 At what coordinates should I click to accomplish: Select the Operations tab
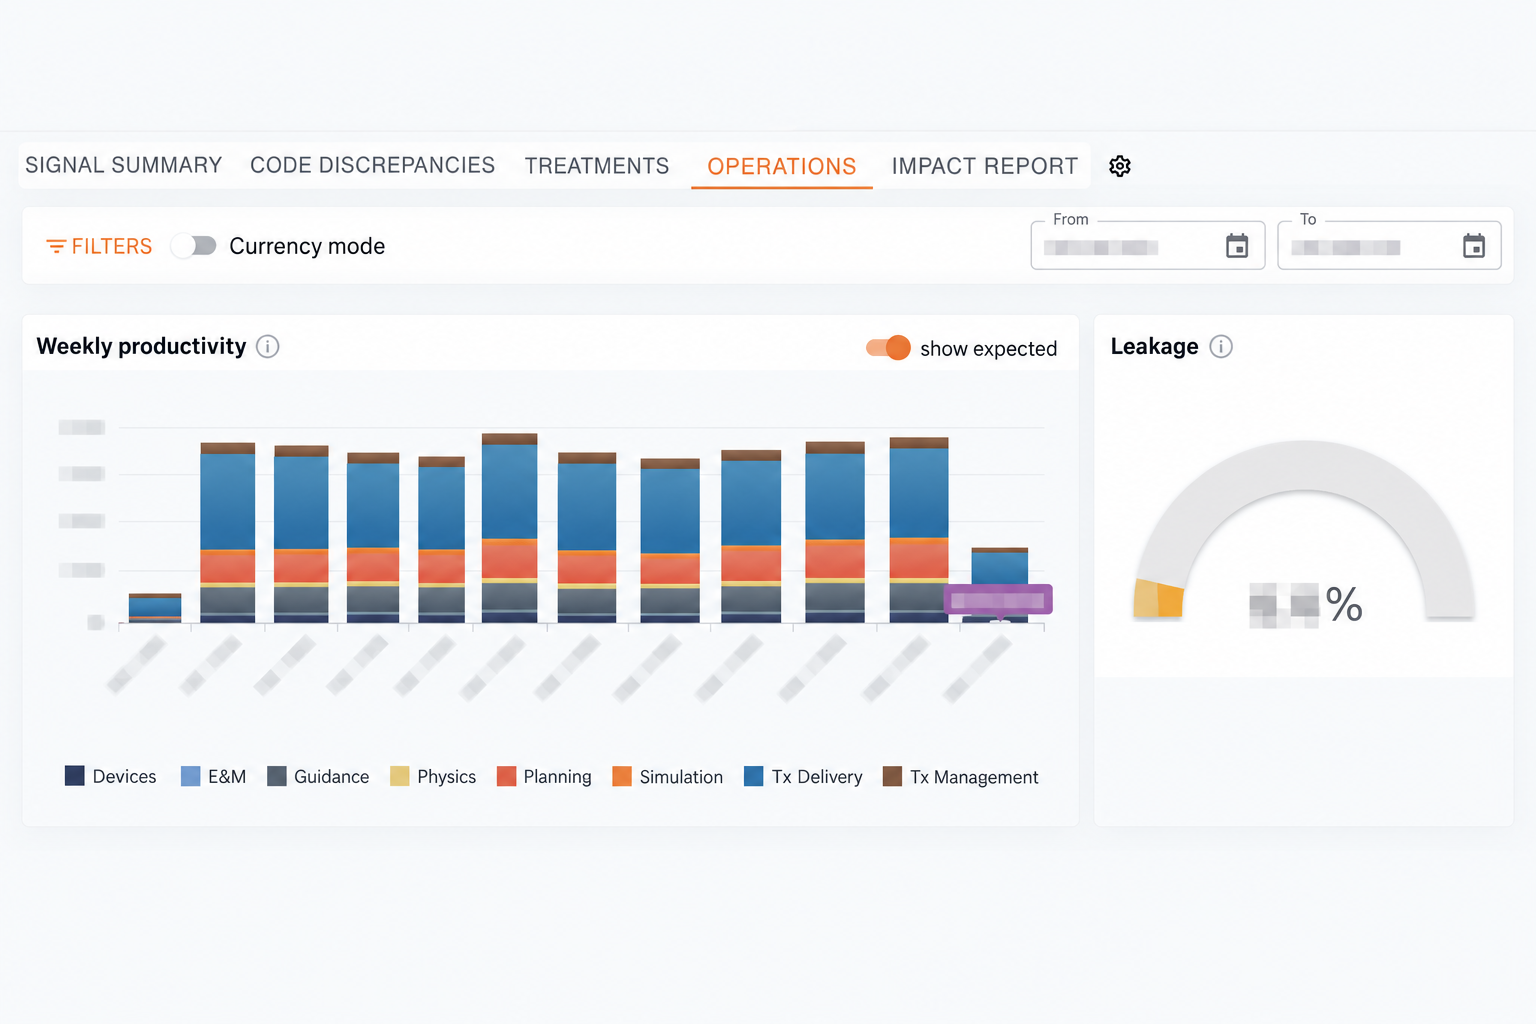(x=782, y=166)
